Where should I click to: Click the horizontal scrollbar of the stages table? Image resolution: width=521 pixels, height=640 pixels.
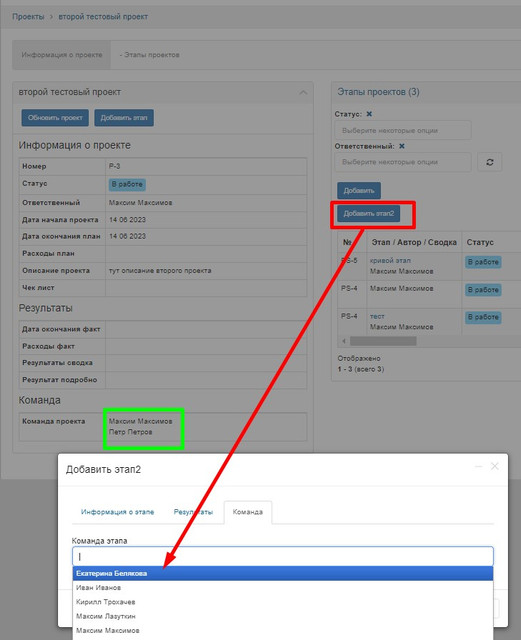(x=383, y=341)
